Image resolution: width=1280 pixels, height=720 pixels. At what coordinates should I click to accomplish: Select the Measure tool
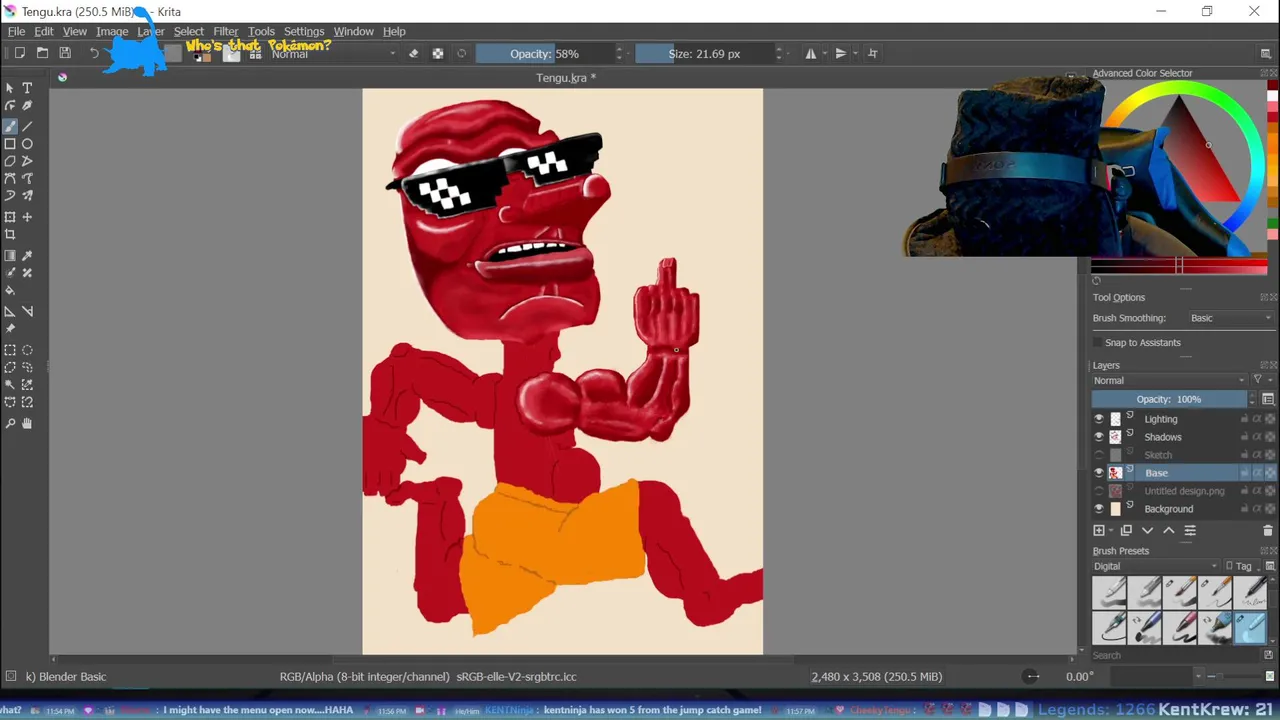27,311
